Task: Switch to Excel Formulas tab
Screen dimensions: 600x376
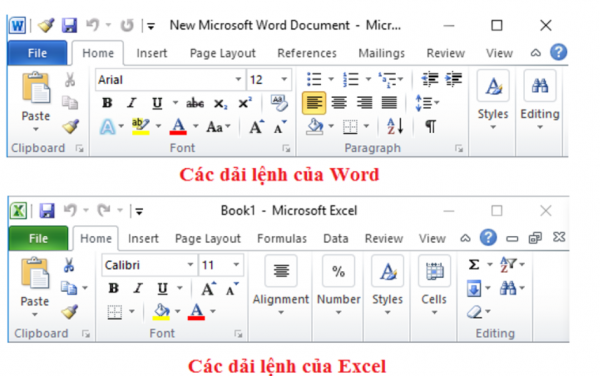Action: 282,239
